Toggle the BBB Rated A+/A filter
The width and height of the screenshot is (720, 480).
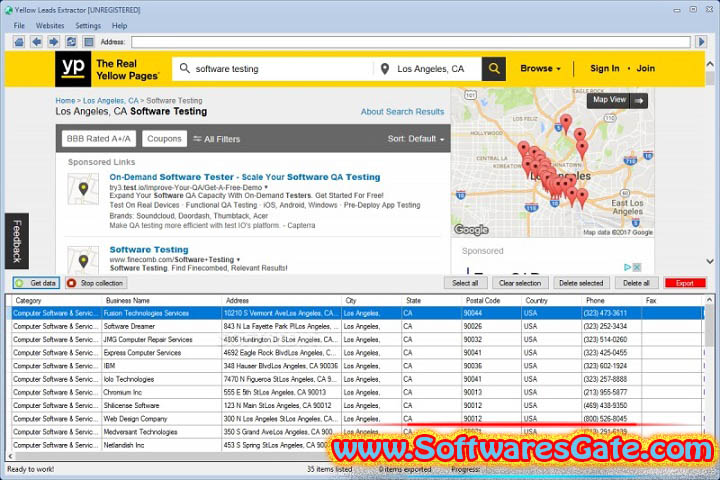99,139
